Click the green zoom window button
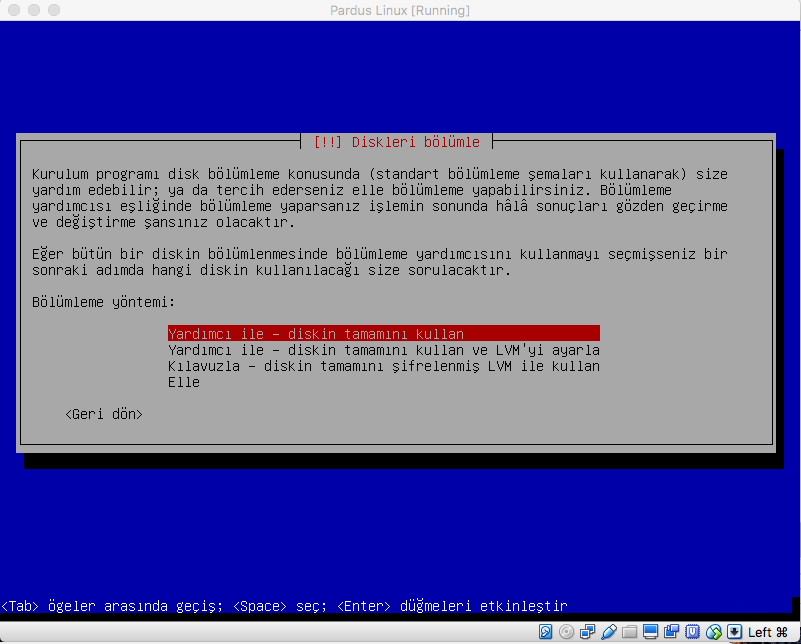This screenshot has width=801, height=644. click(x=53, y=10)
